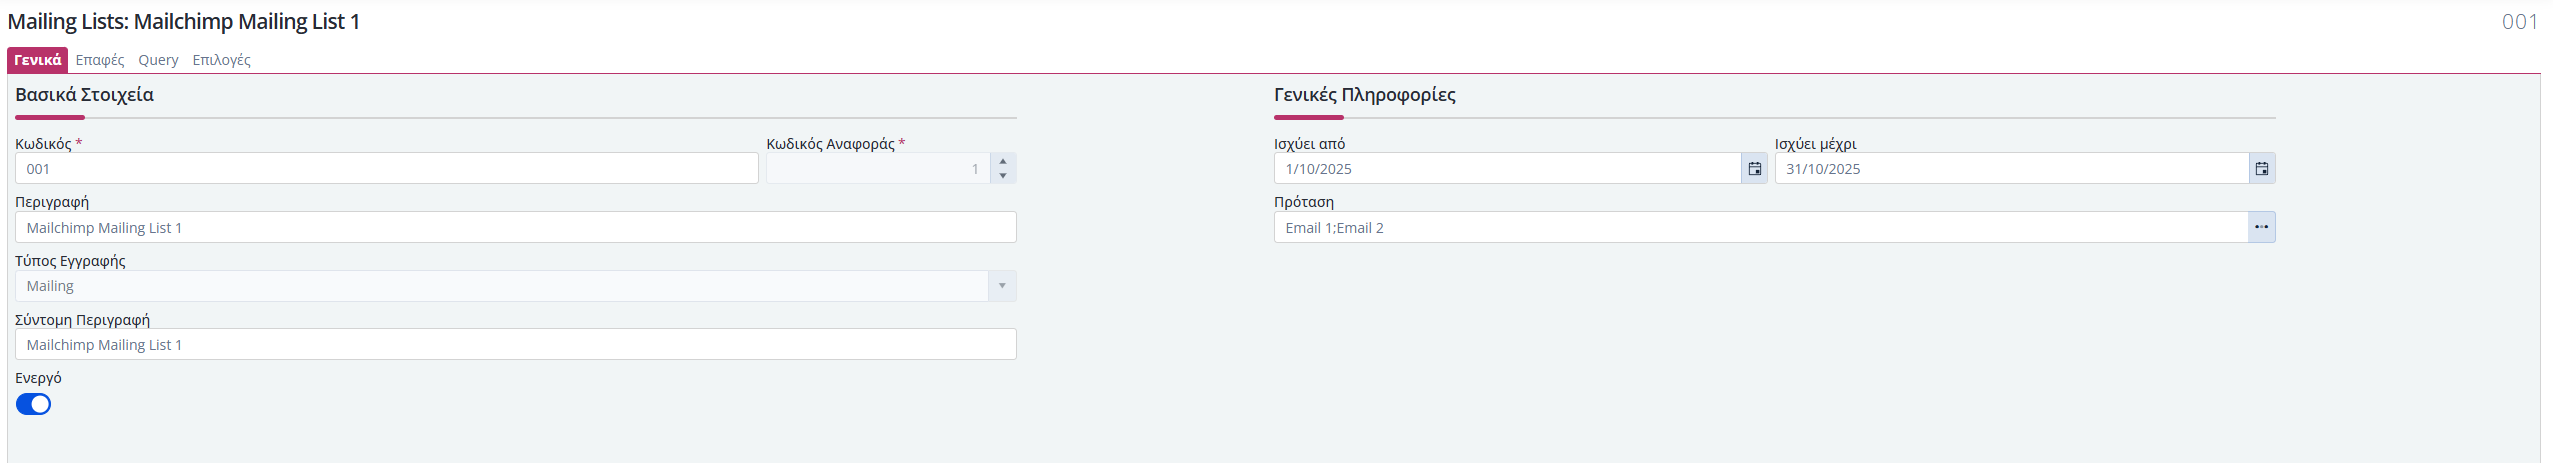Click the Βασικά Στοιχεία section heading

tap(85, 95)
